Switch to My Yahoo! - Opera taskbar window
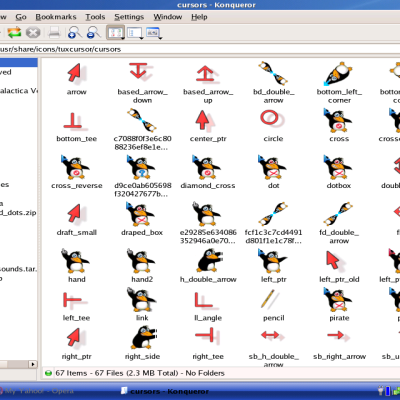This screenshot has height=400, width=400. 37,391
